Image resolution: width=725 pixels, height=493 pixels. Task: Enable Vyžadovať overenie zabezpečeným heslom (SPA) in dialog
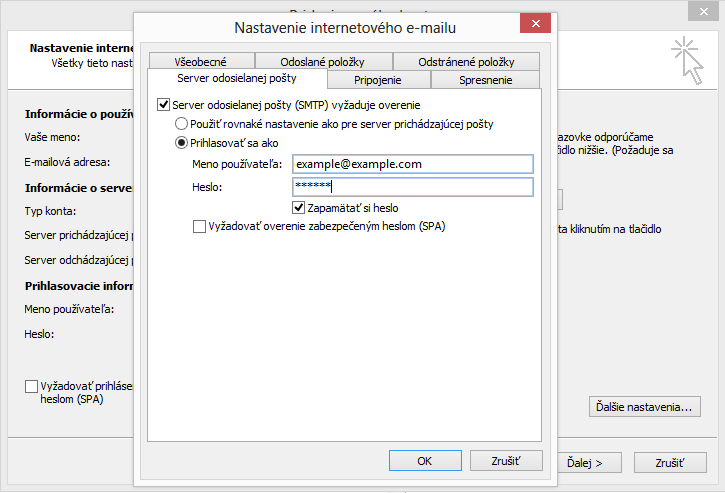(x=199, y=227)
